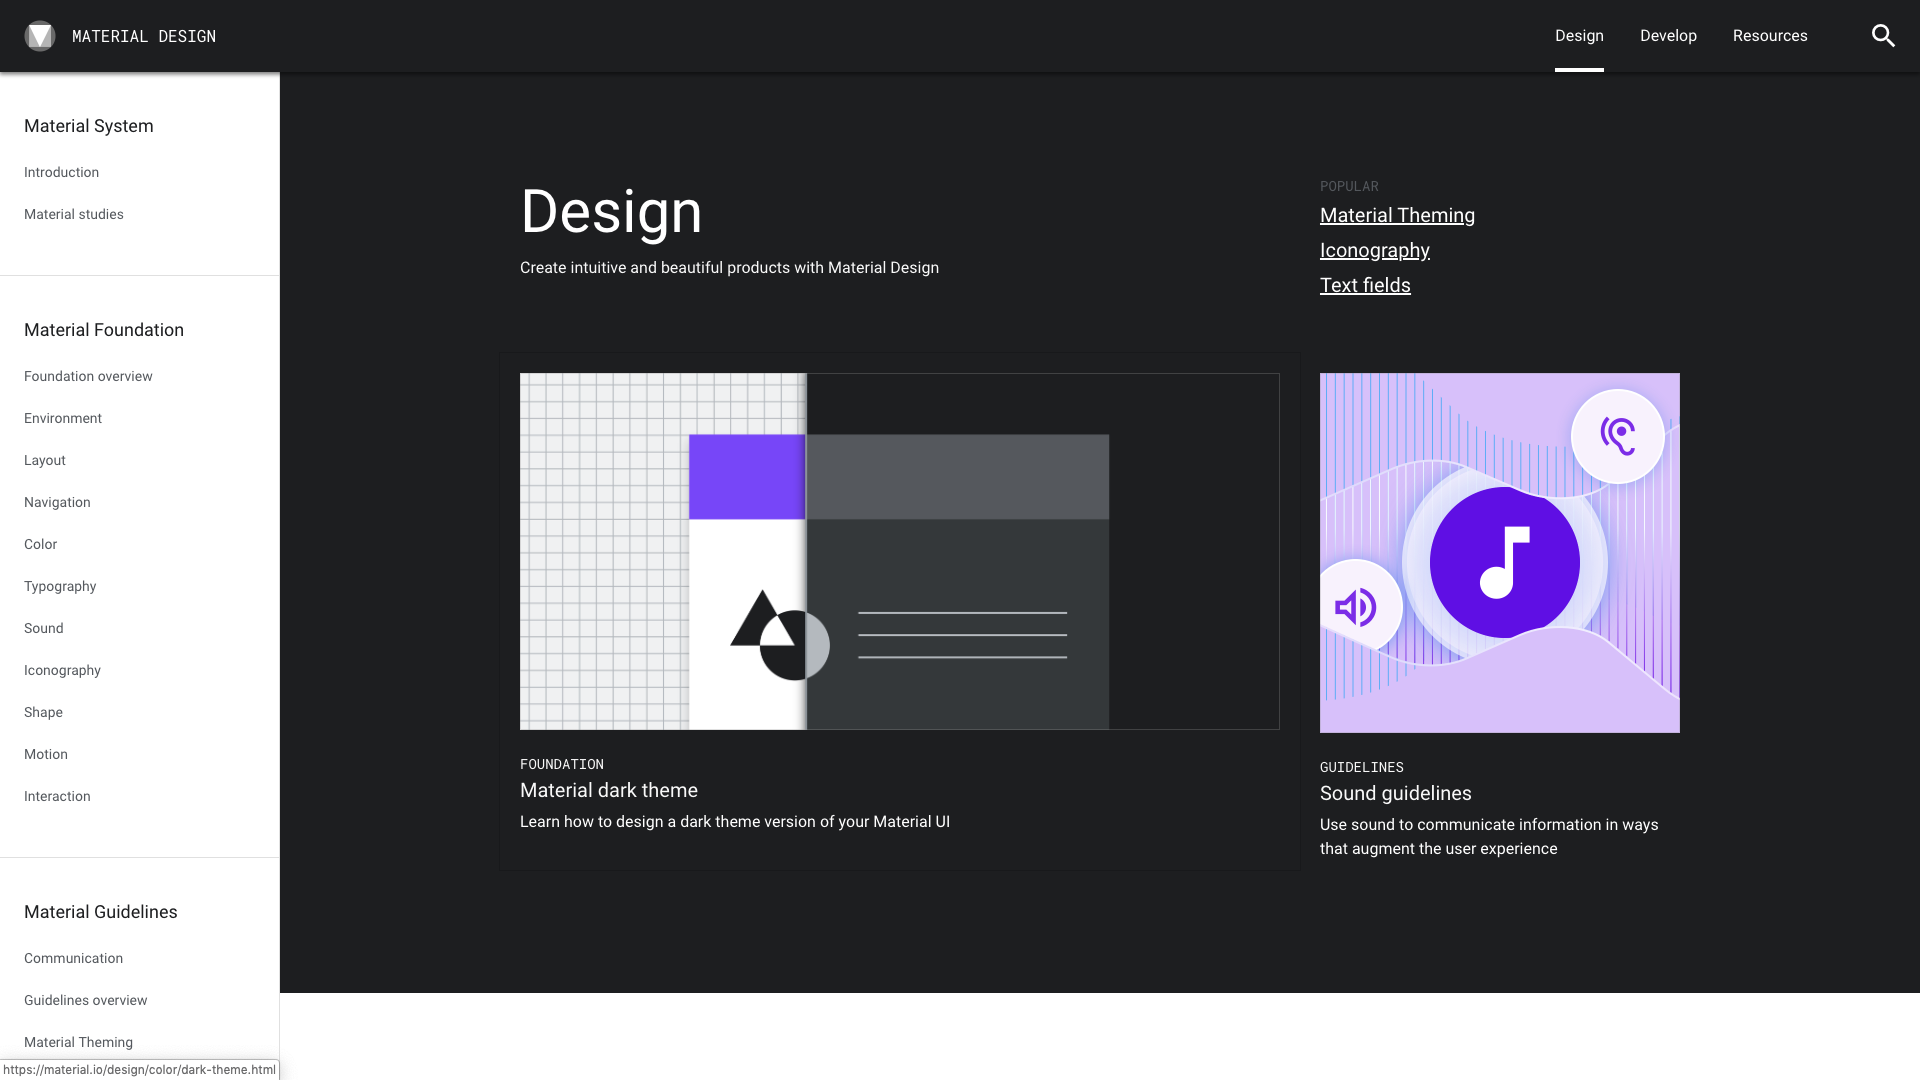Open the Material dark theme card title

pos(608,790)
